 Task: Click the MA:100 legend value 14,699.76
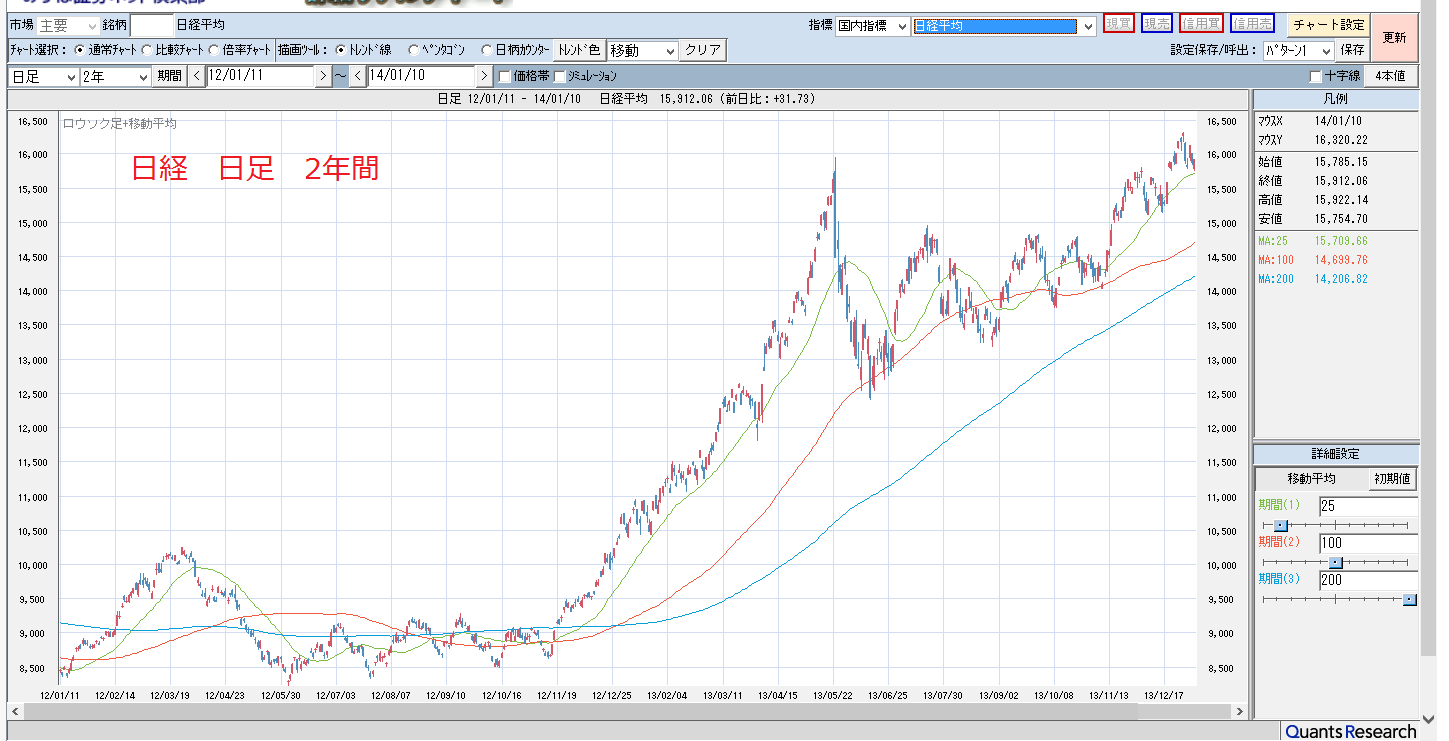point(1340,260)
